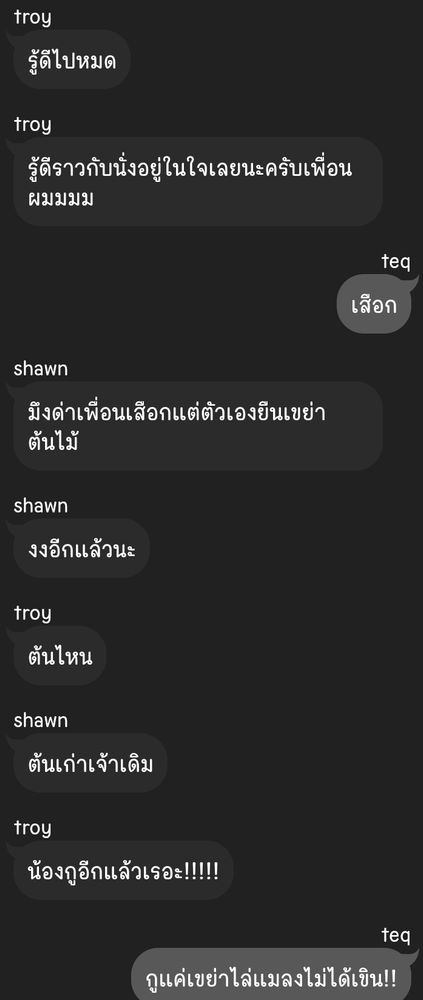This screenshot has height=1000, width=423.
Task: Click teq name above the last message
Action: 396,936
